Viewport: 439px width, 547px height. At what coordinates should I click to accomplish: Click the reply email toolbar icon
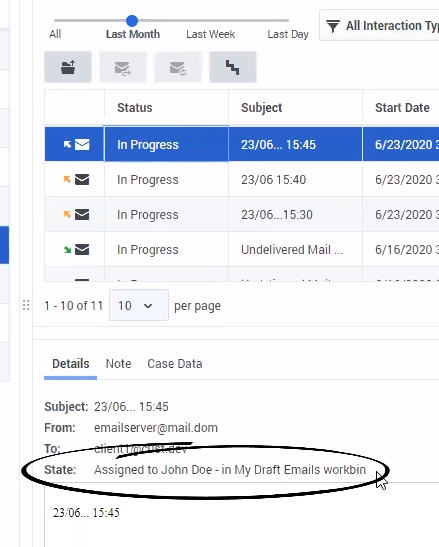123,67
